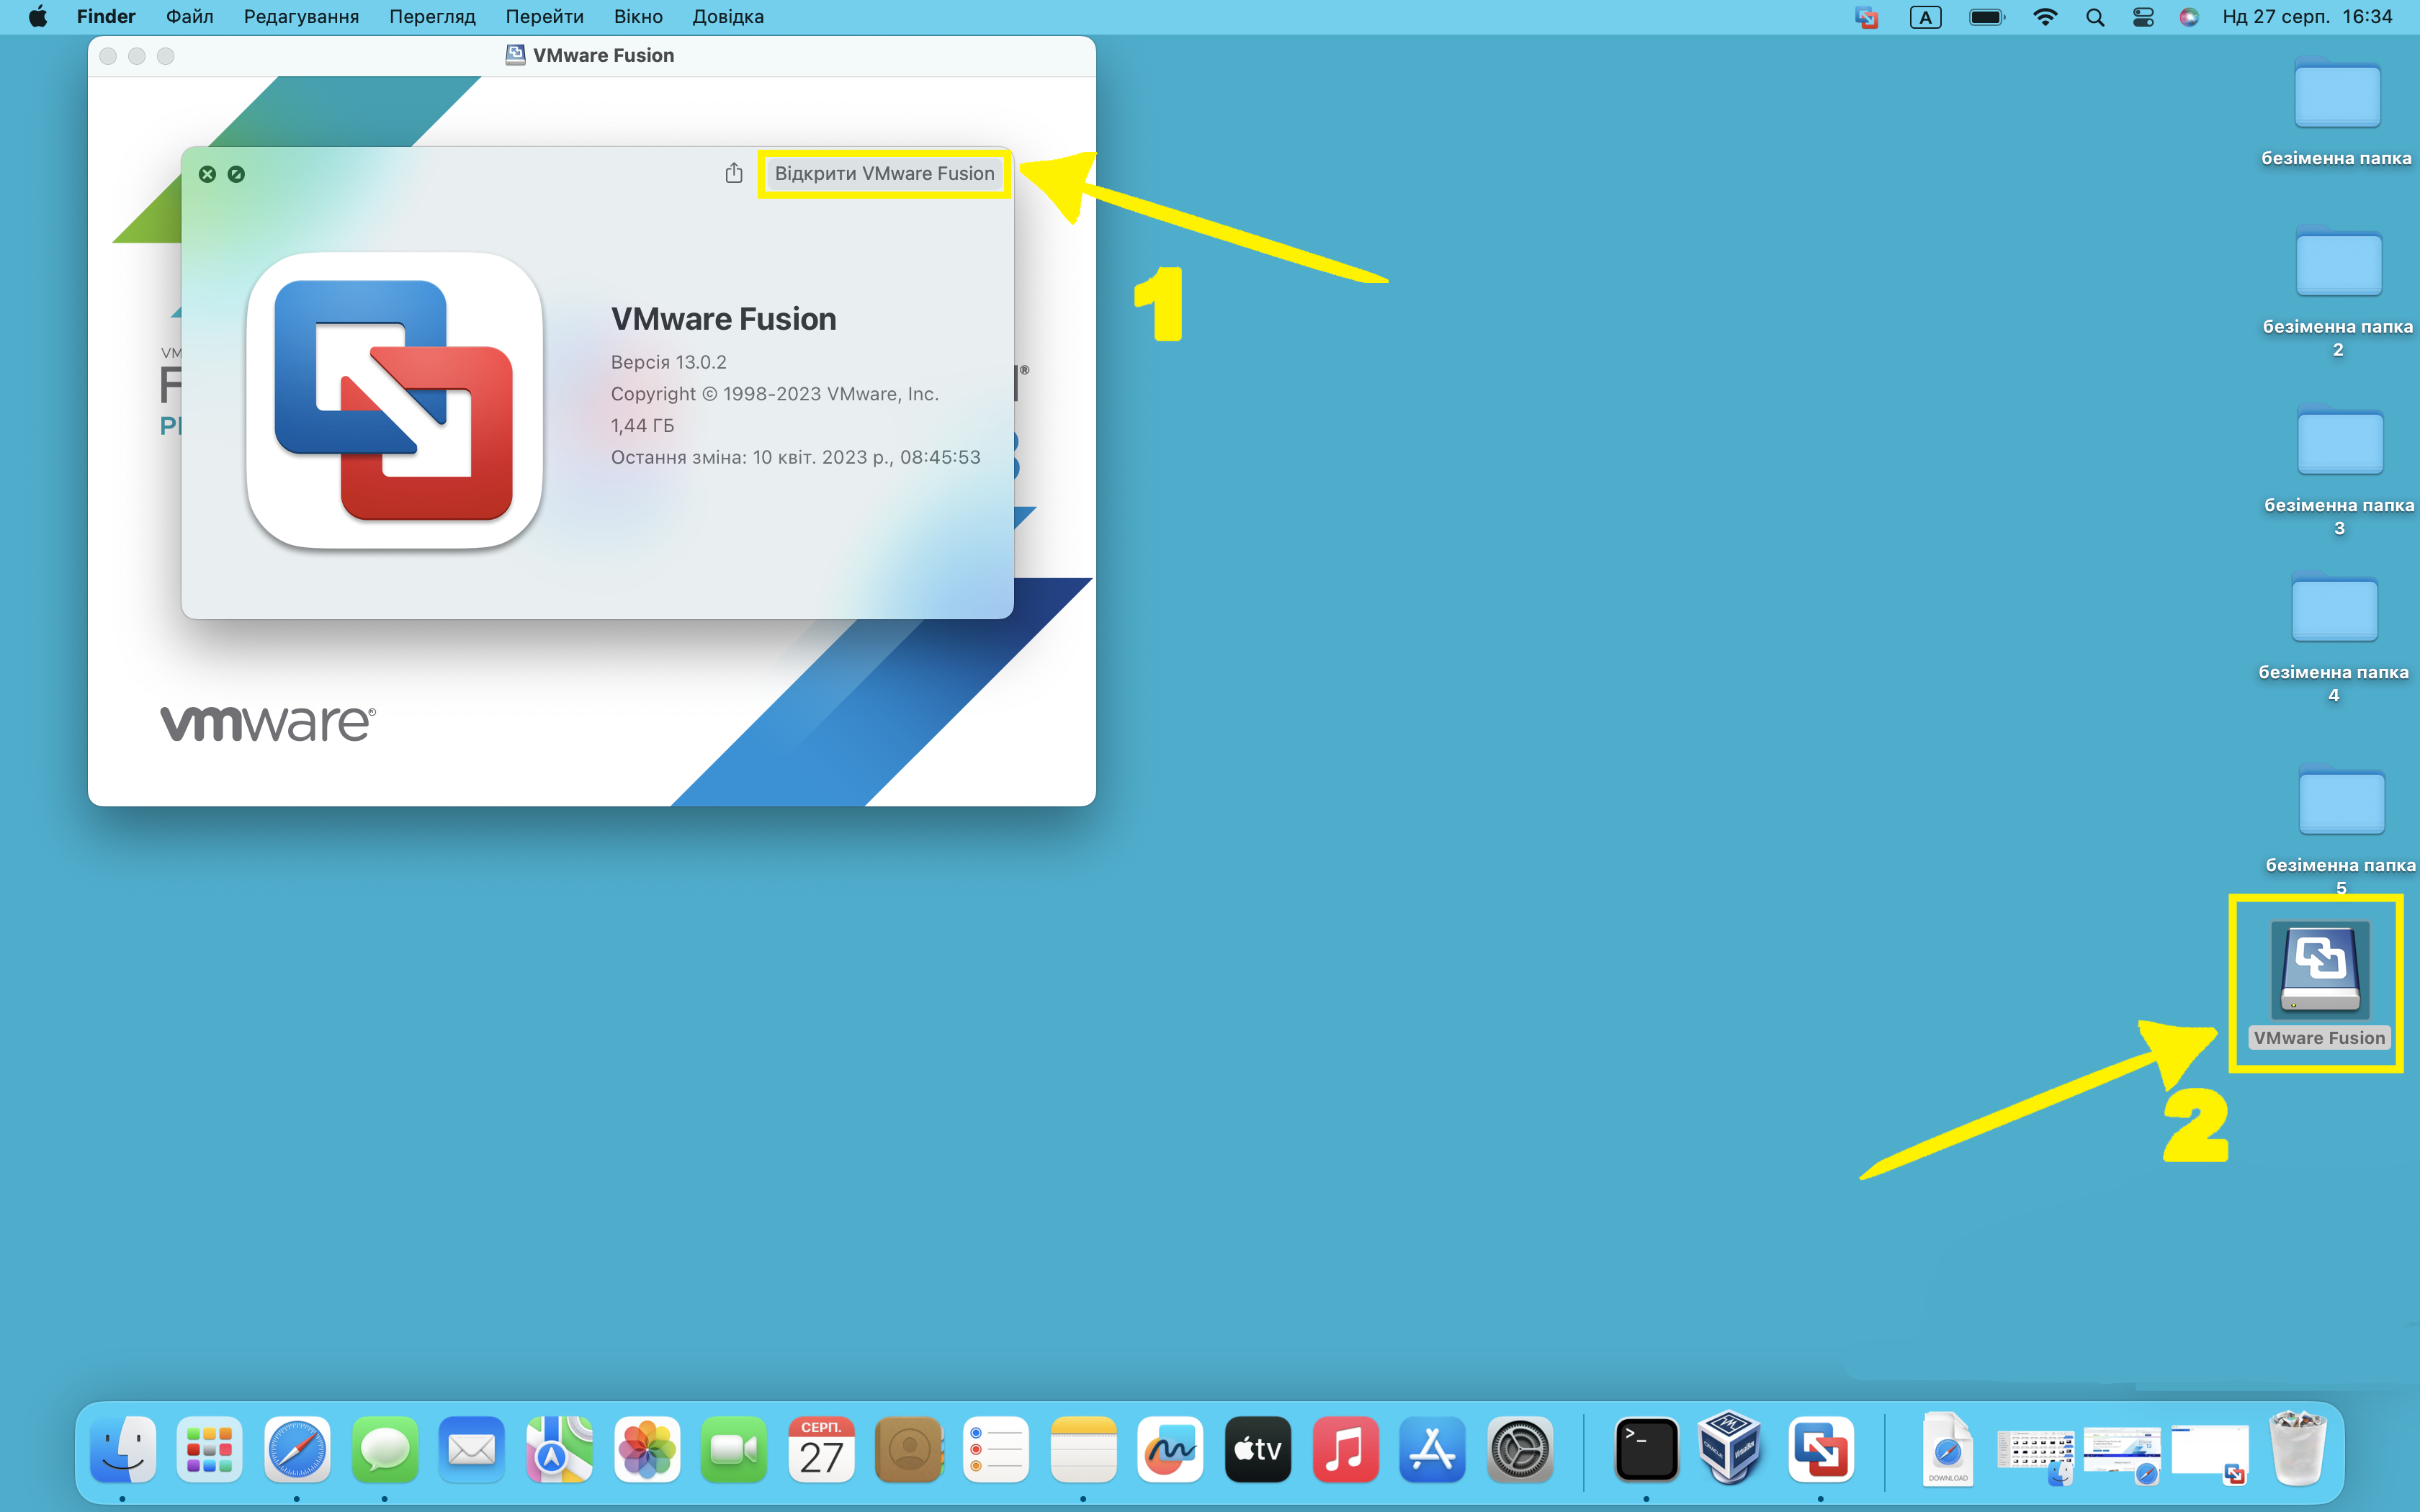This screenshot has height=1512, width=2420.
Task: Click the Відкрити VMware Fusion button
Action: [x=884, y=174]
